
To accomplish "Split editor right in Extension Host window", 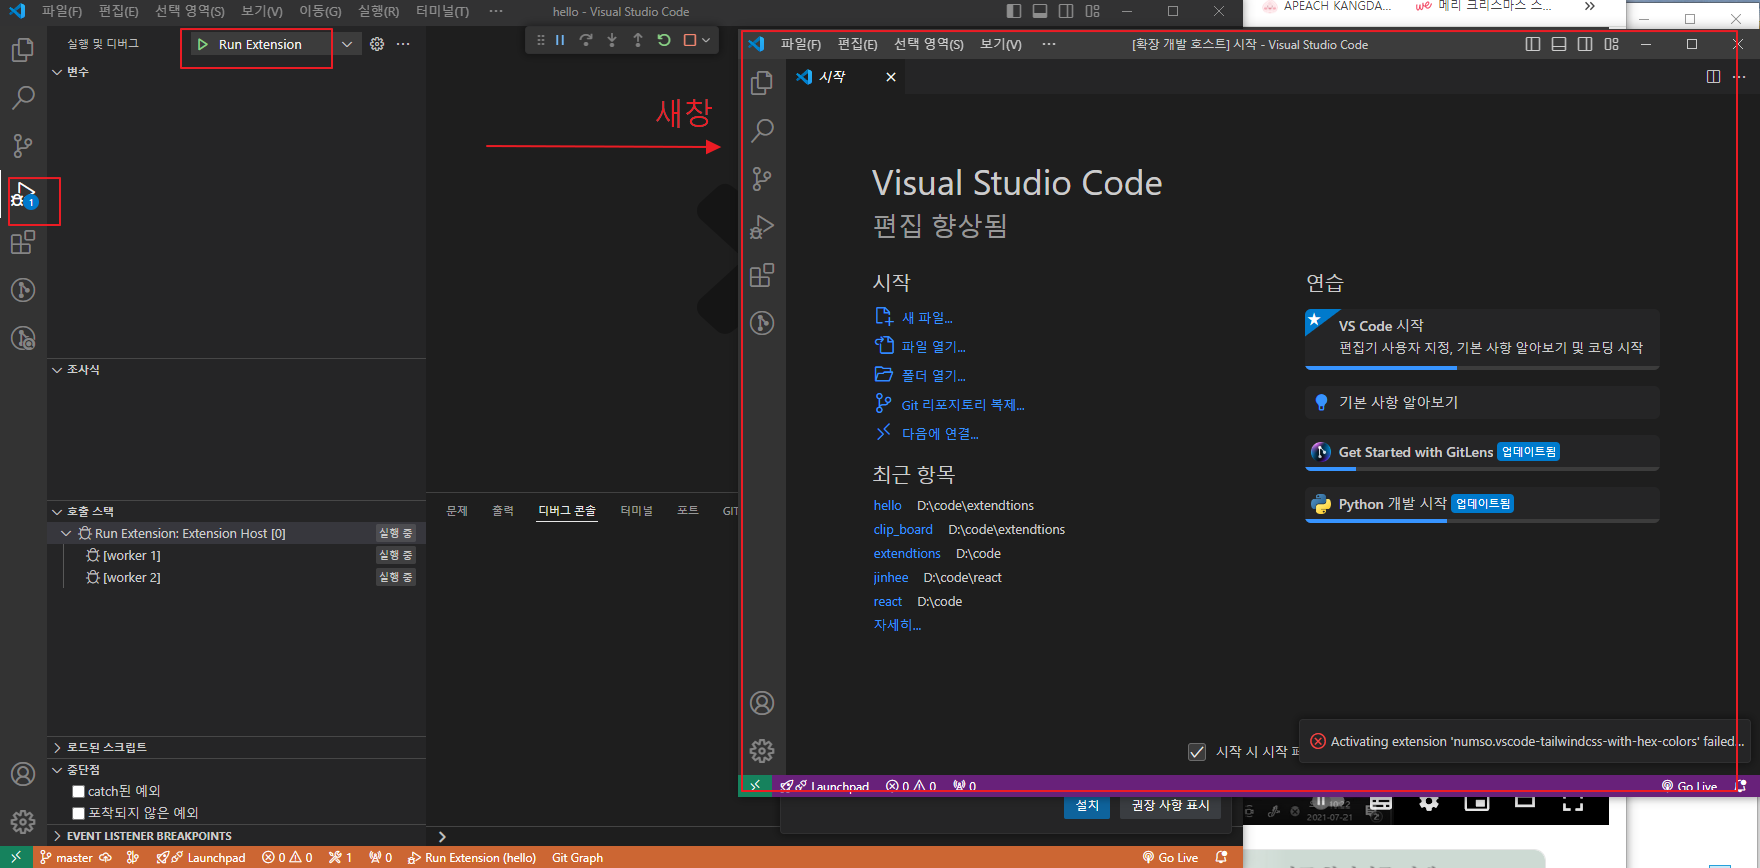I will (x=1713, y=77).
